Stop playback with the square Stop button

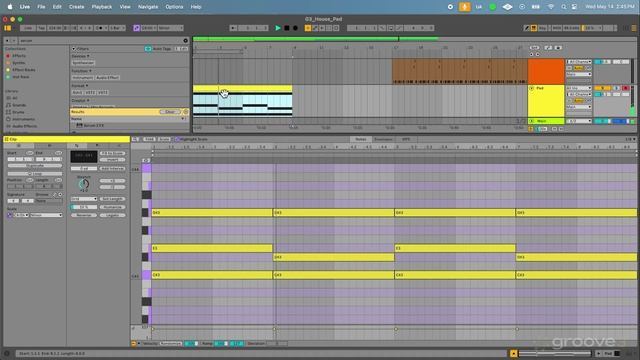pos(287,28)
